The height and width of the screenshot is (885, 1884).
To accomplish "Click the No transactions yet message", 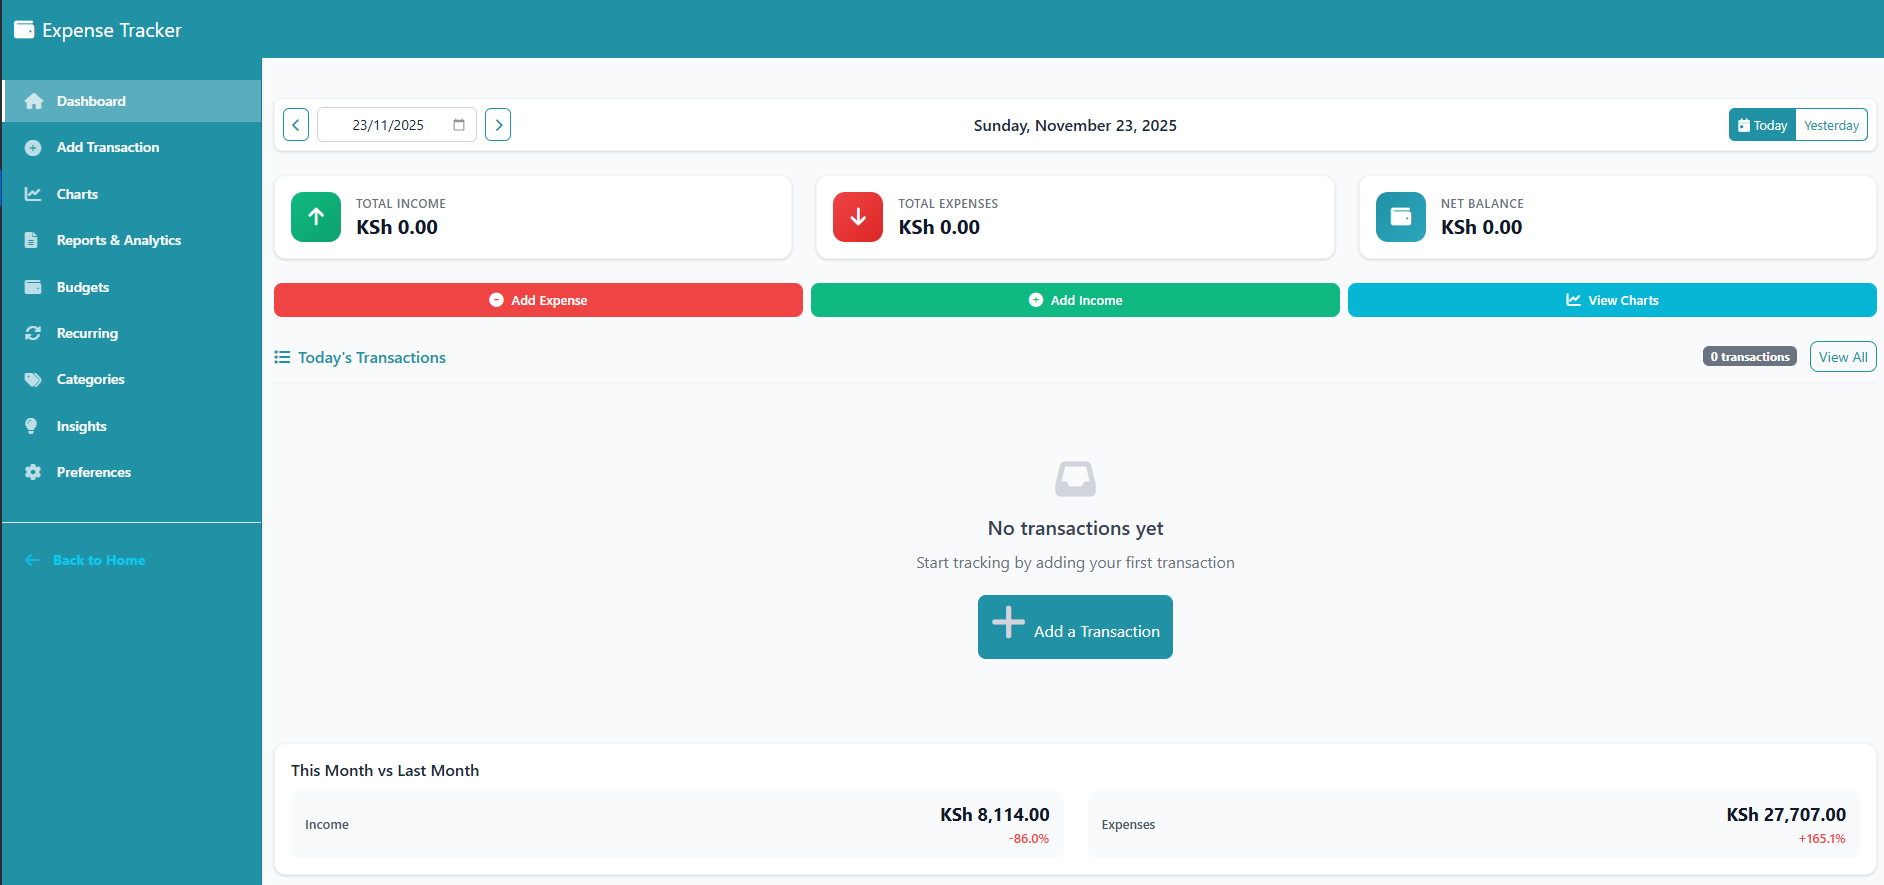I will (1075, 528).
